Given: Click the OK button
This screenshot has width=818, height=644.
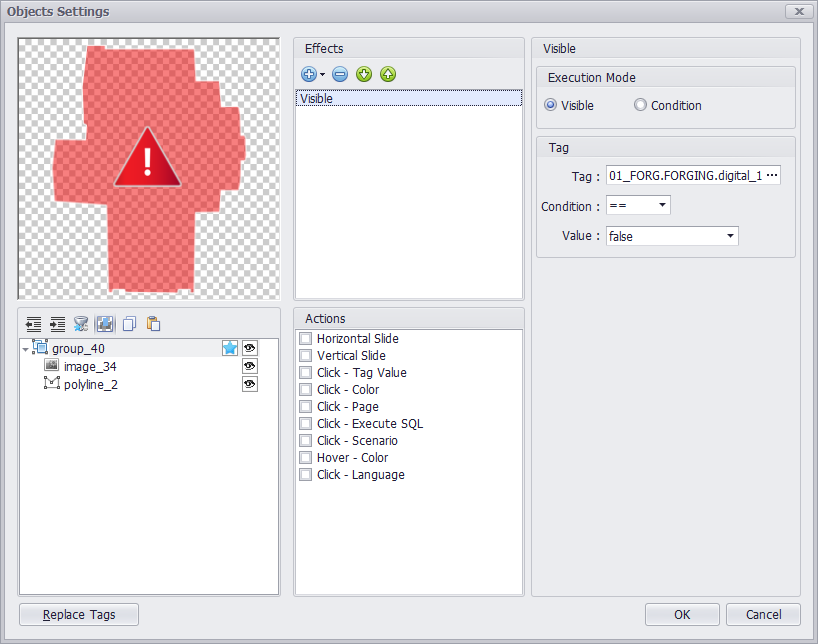Looking at the screenshot, I should pos(682,614).
